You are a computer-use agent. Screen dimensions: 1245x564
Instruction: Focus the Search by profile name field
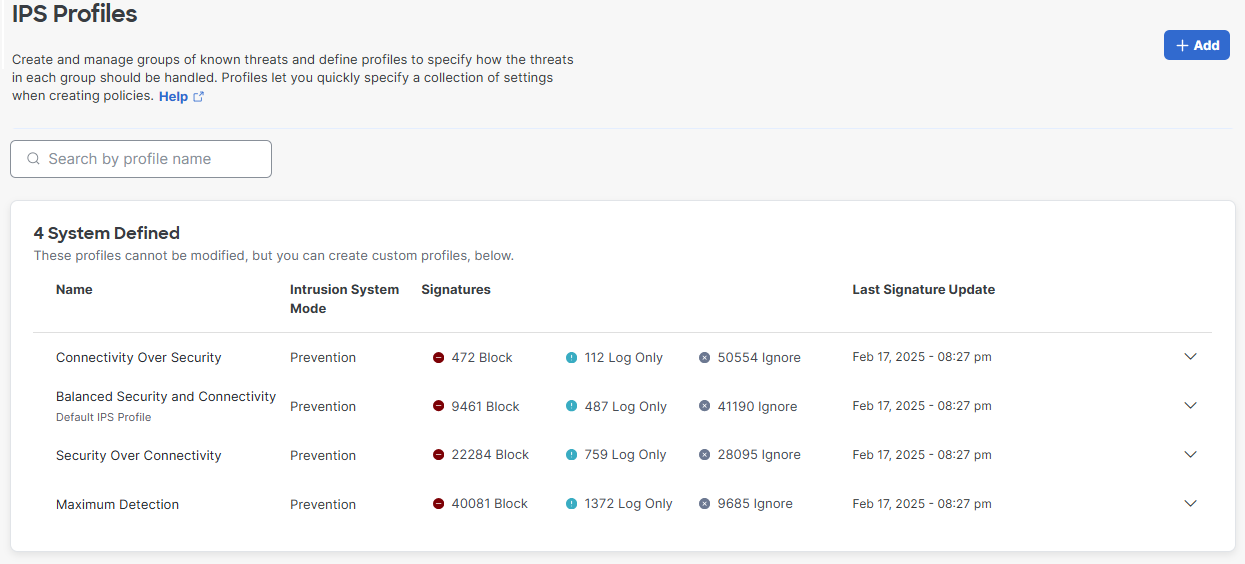pyautogui.click(x=141, y=159)
